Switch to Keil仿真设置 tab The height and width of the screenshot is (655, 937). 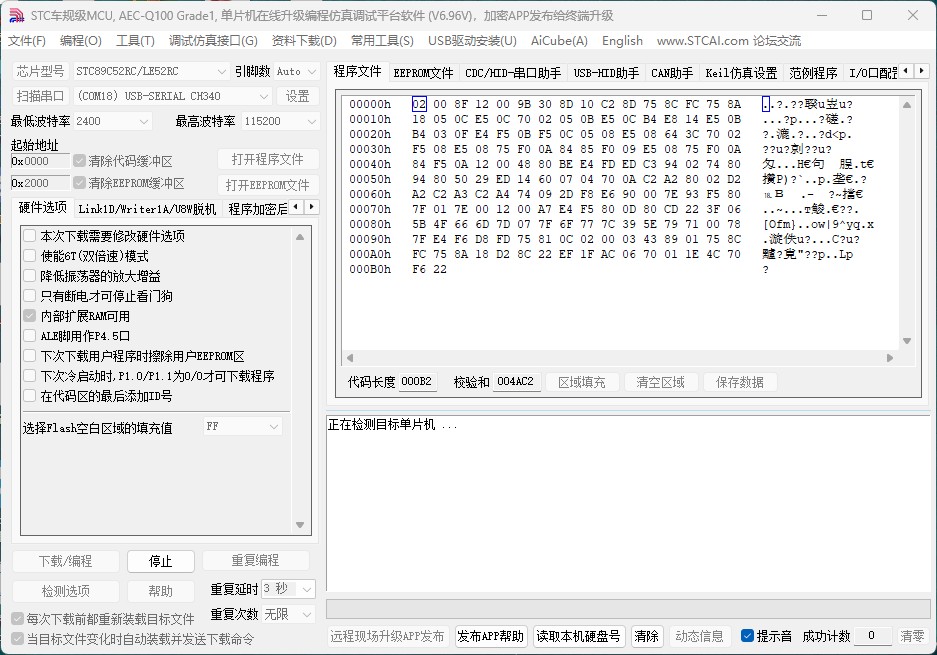[741, 73]
